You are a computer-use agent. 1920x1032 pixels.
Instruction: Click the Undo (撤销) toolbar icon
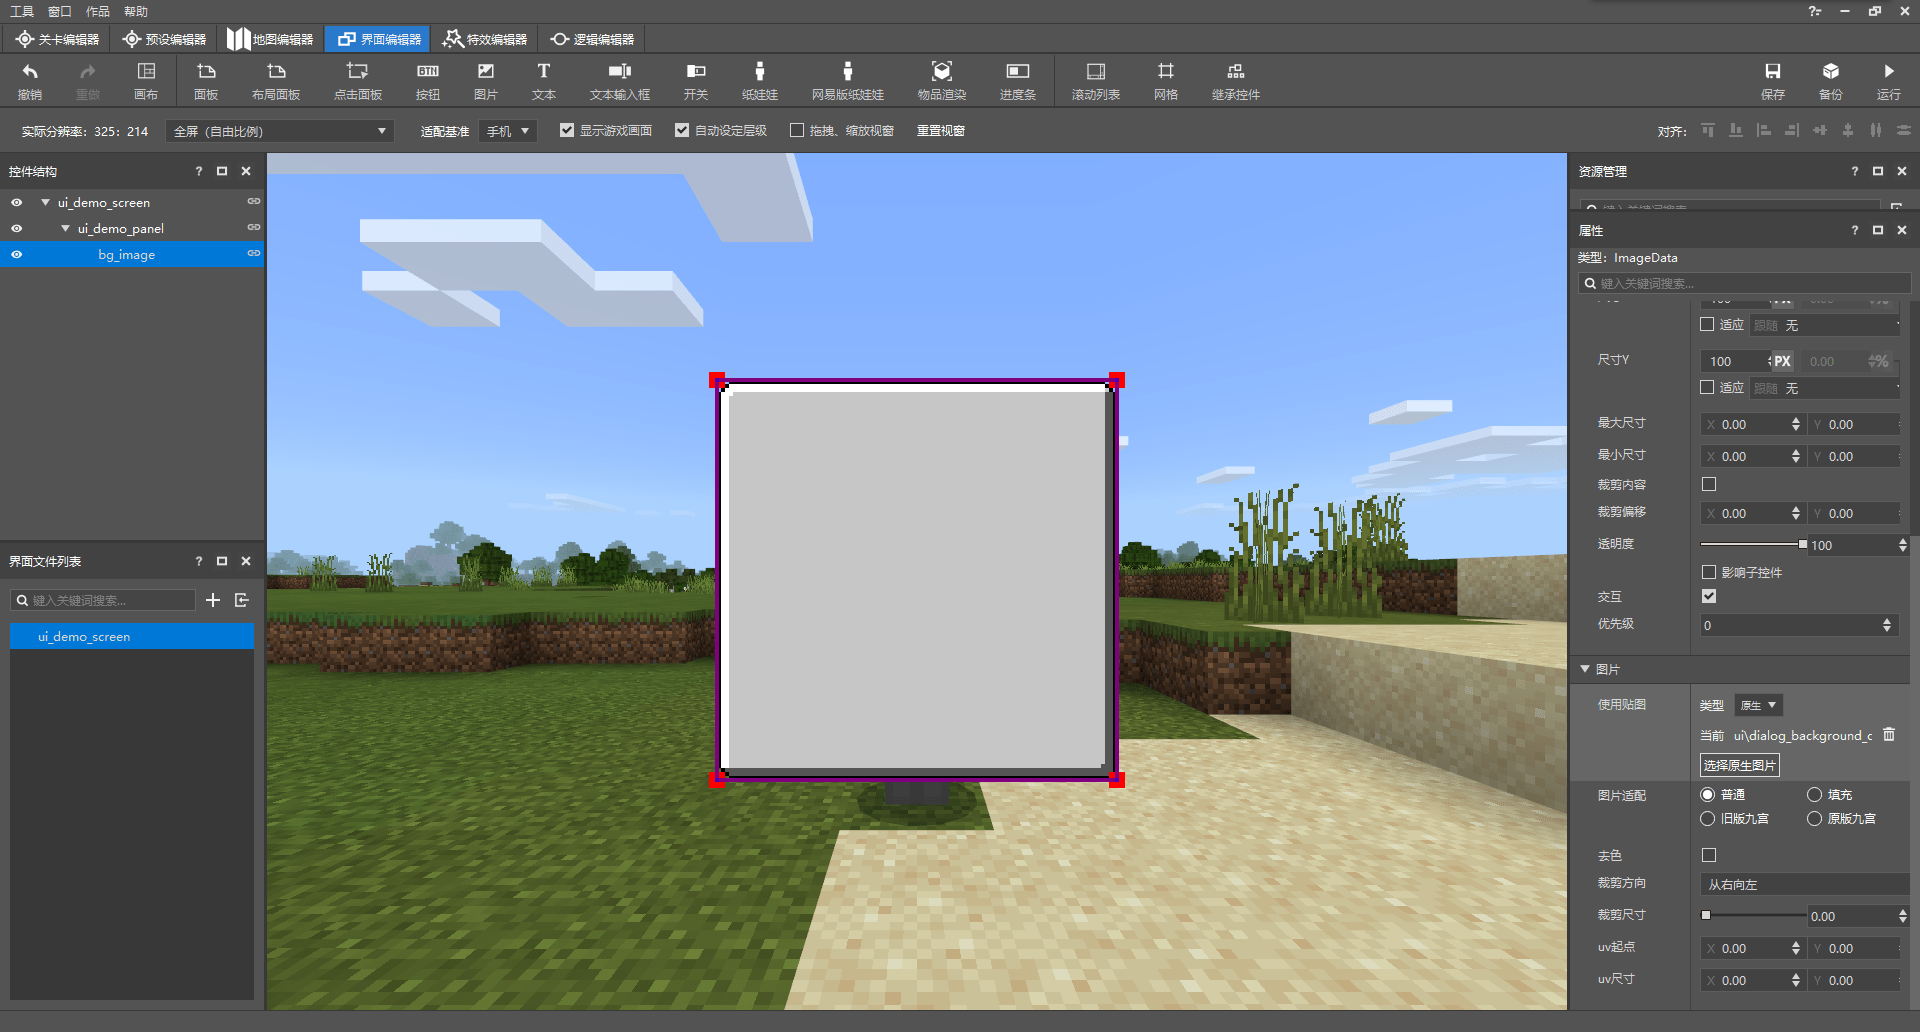click(30, 81)
